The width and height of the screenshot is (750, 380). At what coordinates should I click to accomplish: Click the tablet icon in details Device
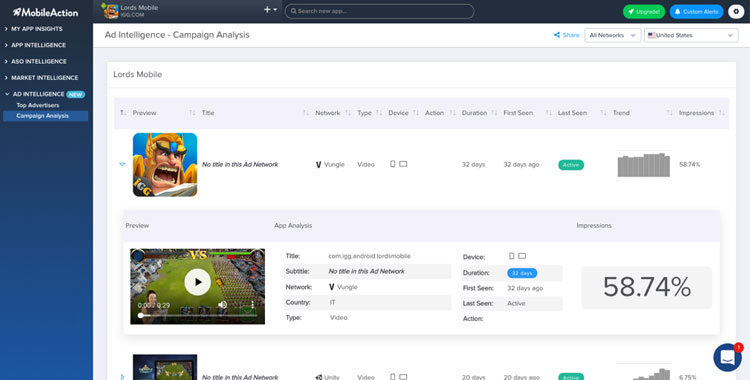tap(522, 256)
